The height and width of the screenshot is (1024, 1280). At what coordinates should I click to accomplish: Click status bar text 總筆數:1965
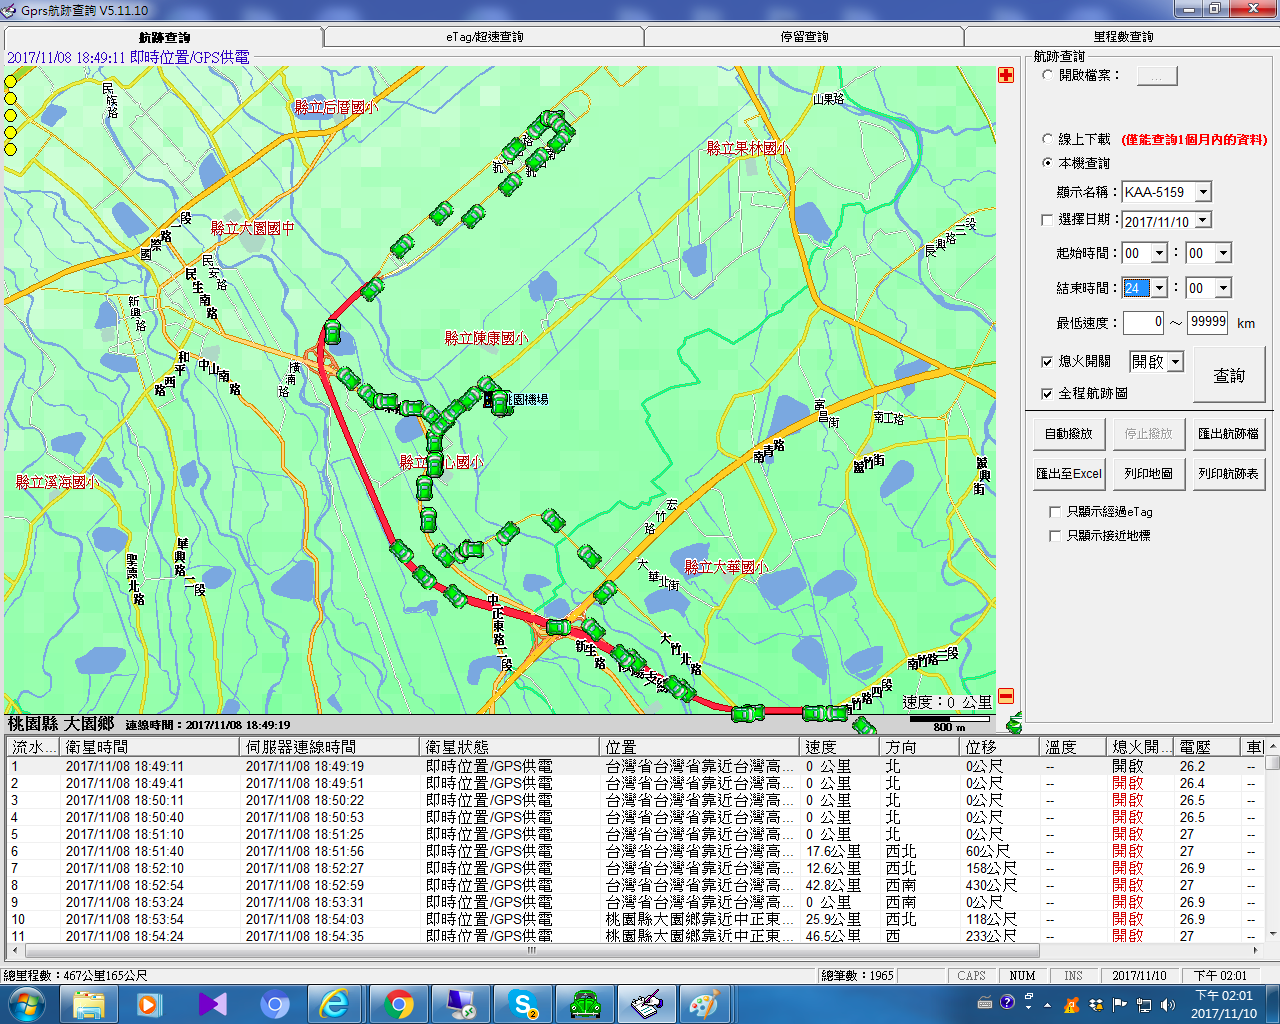coord(857,976)
